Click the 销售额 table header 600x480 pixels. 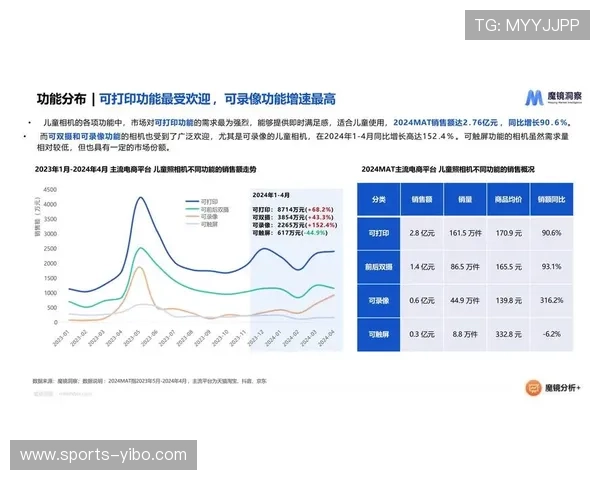[422, 199]
